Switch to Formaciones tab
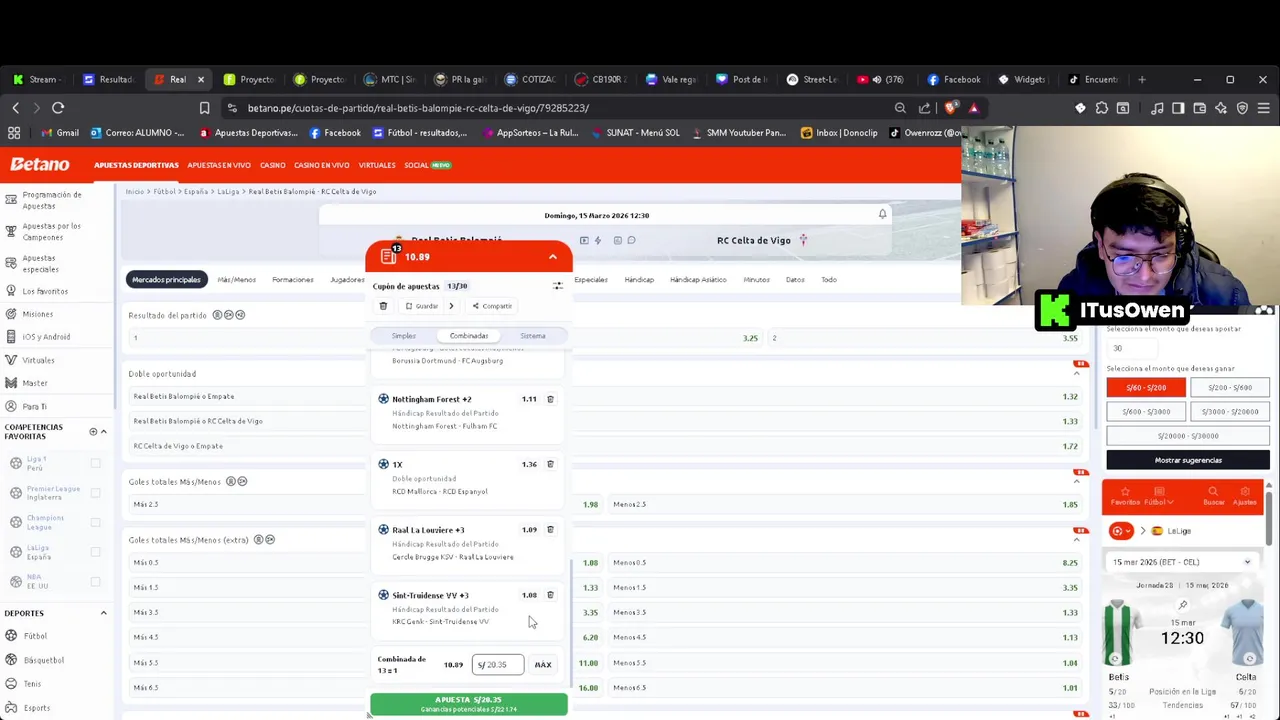Screen dimensions: 1280x720 click(x=293, y=280)
